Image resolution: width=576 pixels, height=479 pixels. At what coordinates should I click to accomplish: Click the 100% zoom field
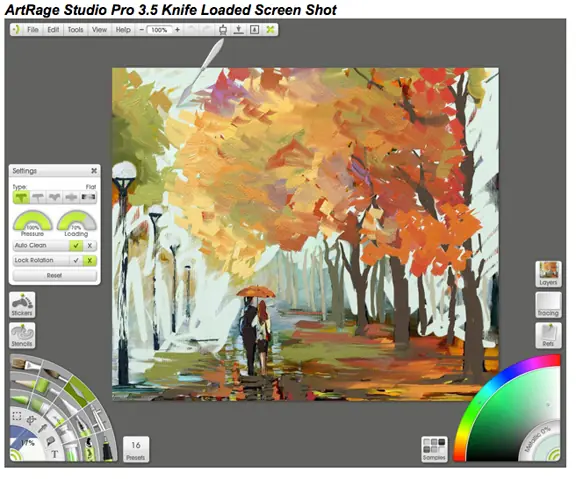159,30
